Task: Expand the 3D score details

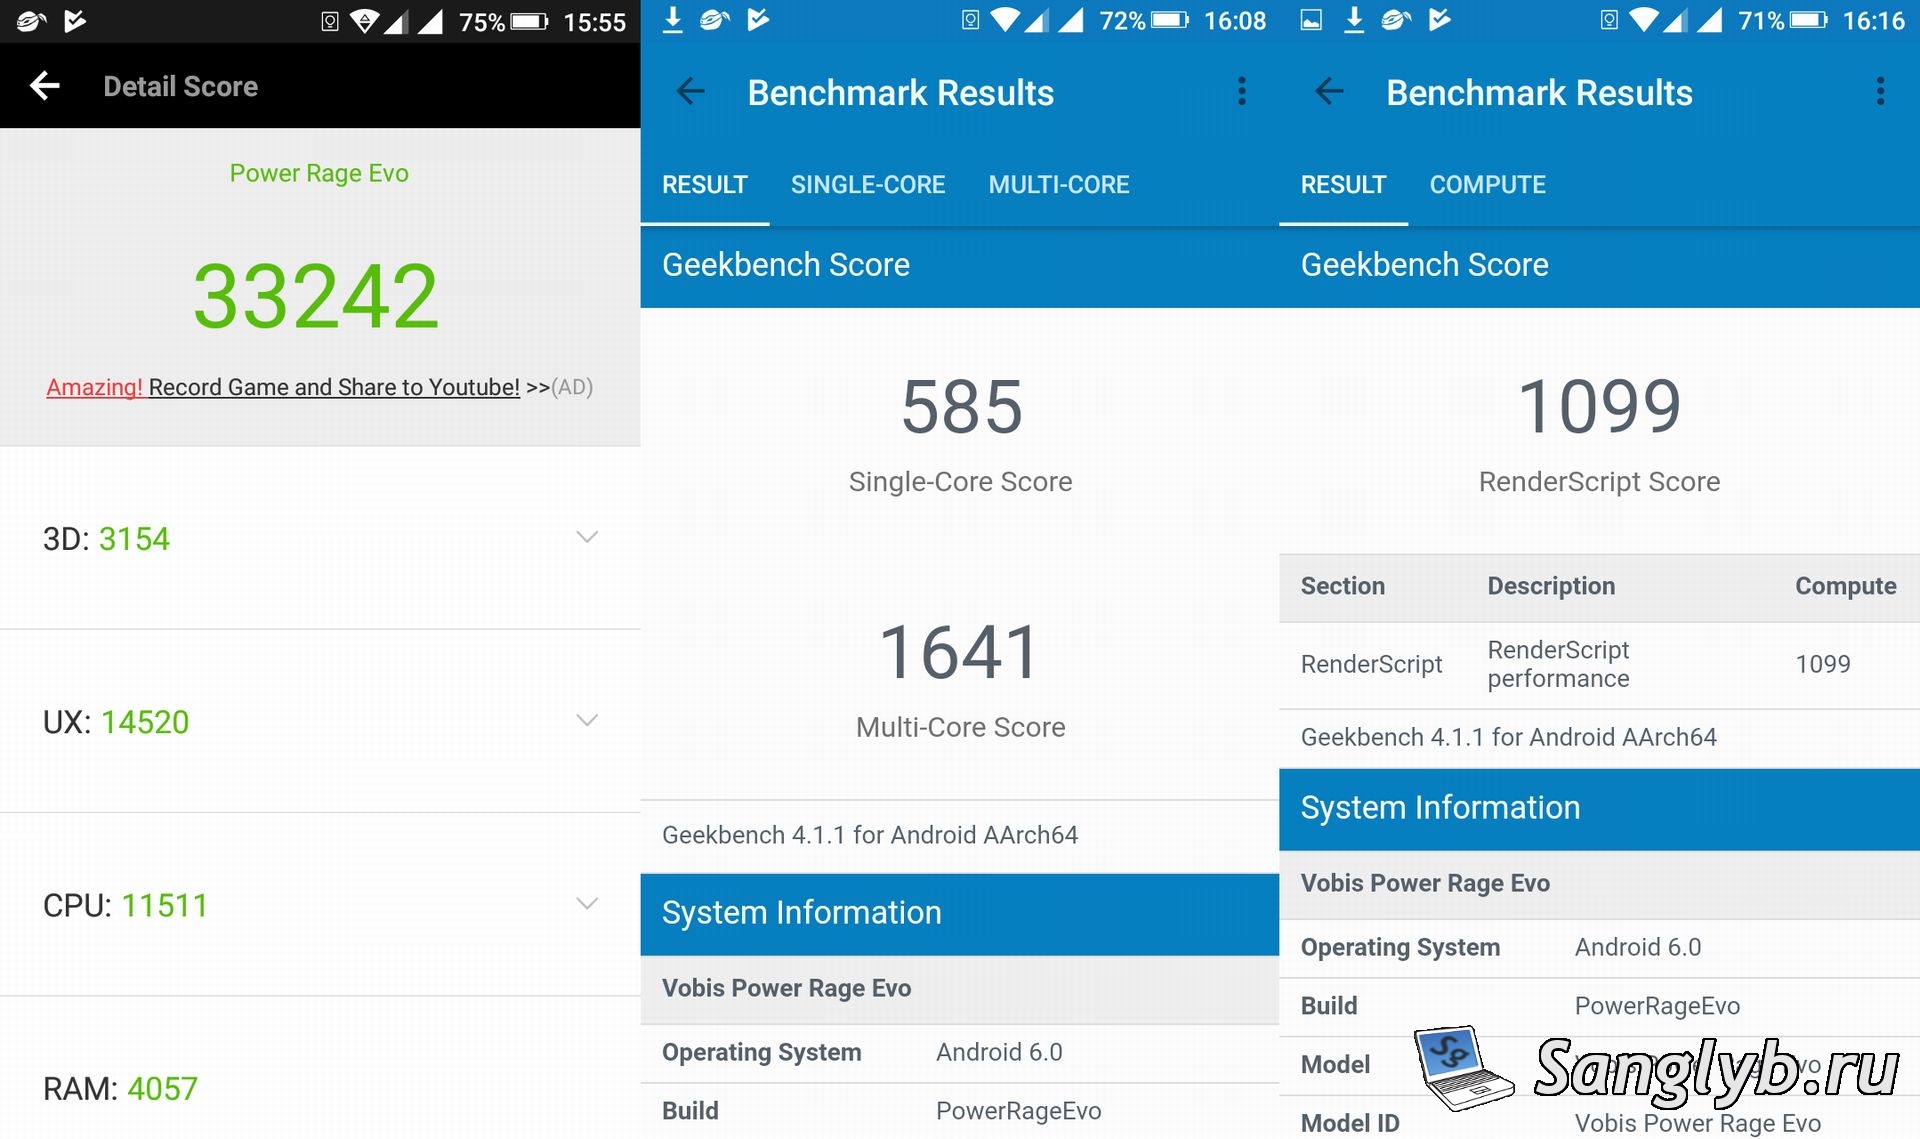Action: coord(588,537)
